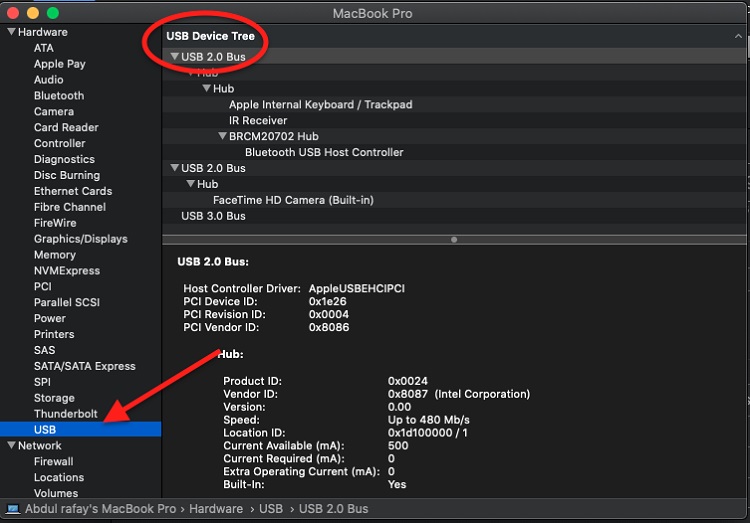
Task: Open Printers in the sidebar
Action: tap(54, 334)
